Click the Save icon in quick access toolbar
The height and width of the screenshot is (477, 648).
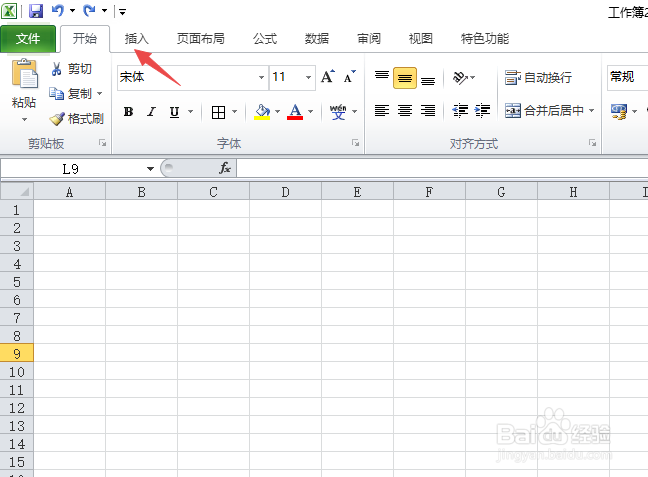click(x=36, y=11)
